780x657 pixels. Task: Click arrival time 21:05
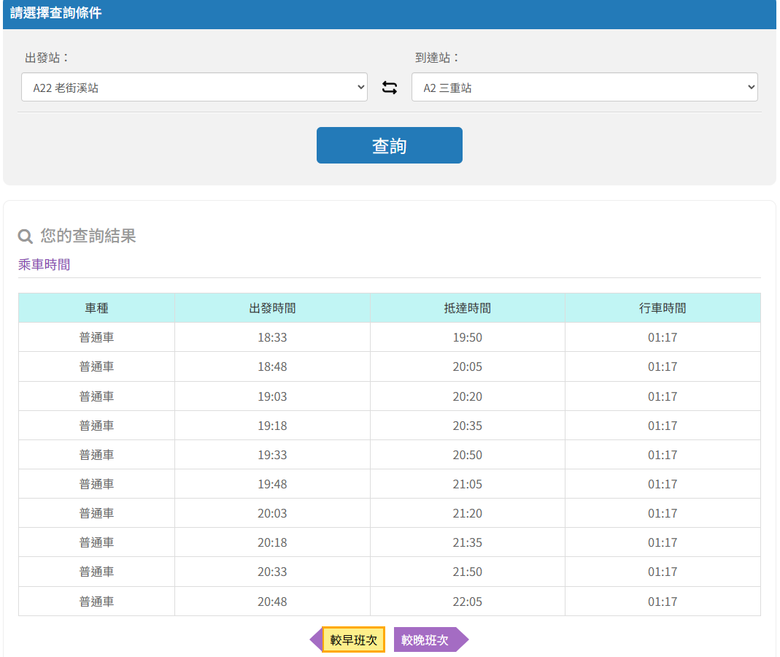tap(467, 484)
